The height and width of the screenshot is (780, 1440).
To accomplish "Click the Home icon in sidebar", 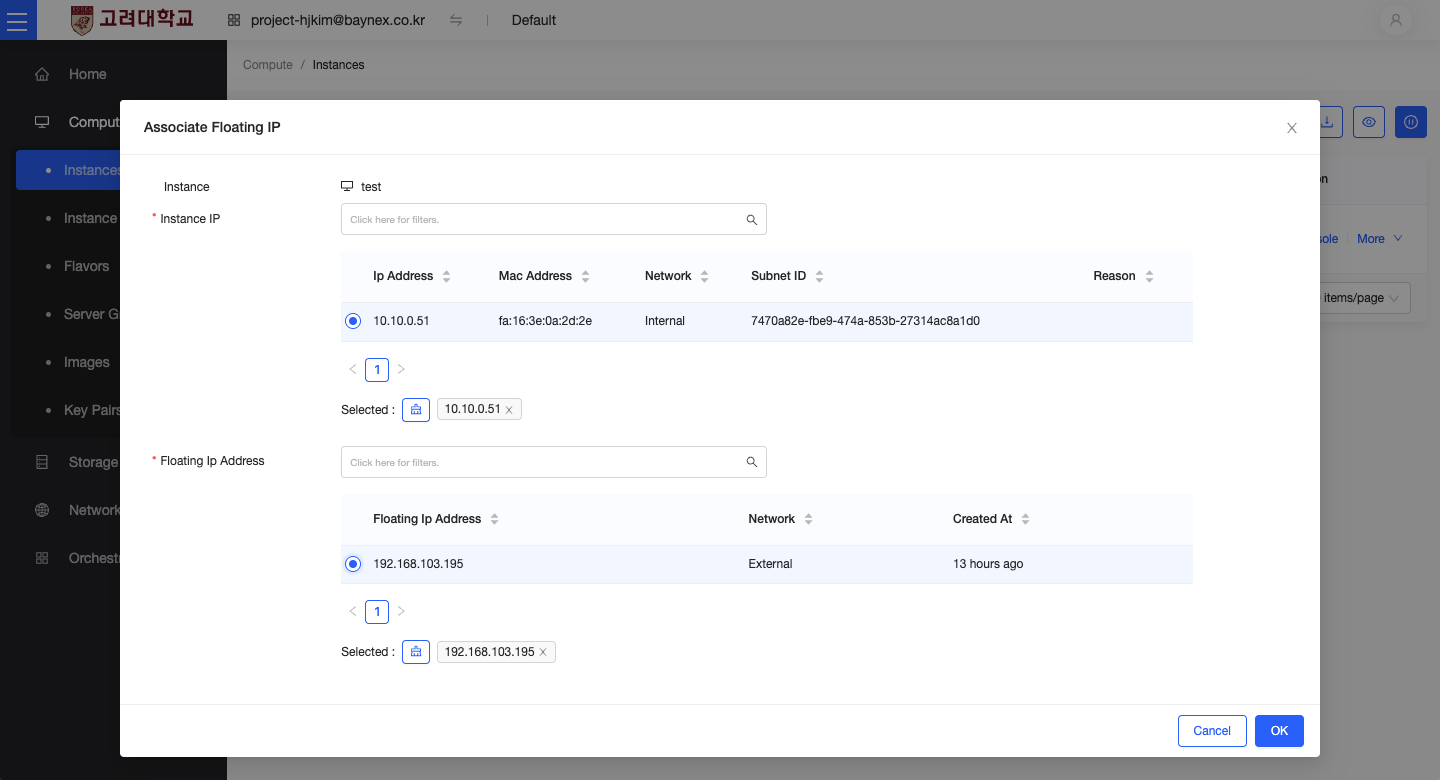I will pos(42,74).
